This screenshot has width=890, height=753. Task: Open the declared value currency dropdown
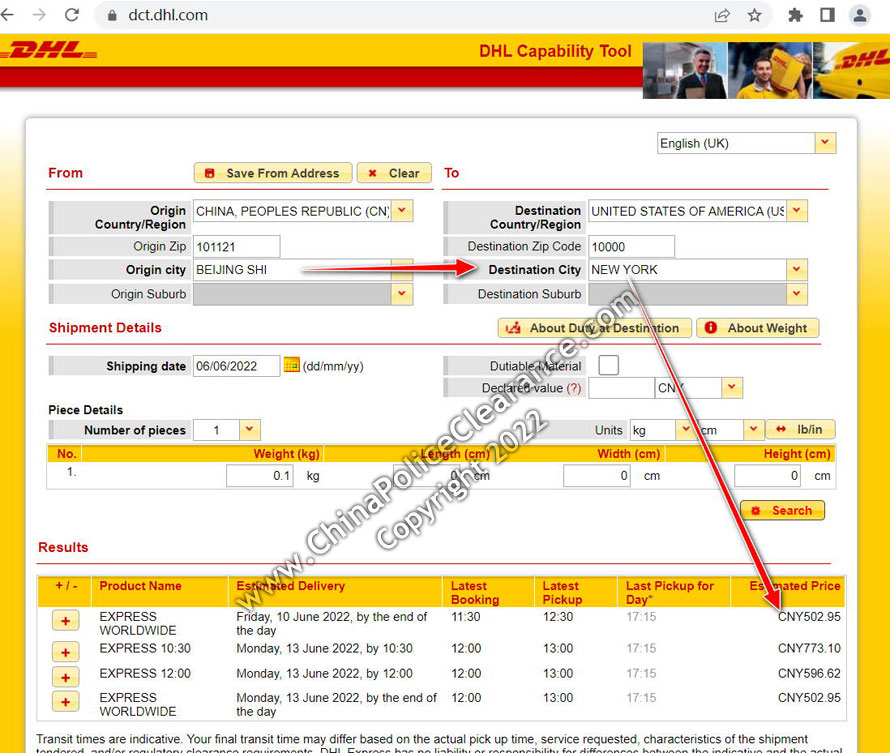(732, 388)
